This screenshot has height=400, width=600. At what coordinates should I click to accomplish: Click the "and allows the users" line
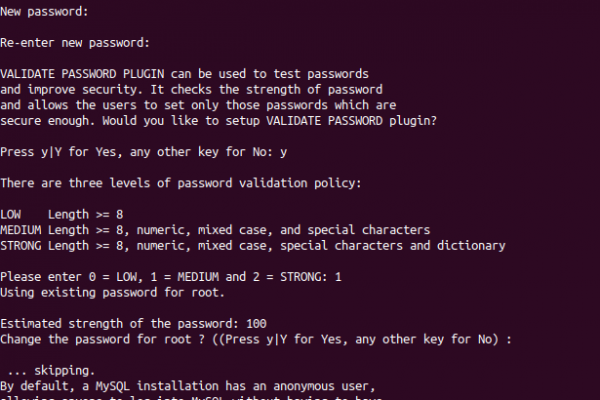pyautogui.click(x=198, y=105)
